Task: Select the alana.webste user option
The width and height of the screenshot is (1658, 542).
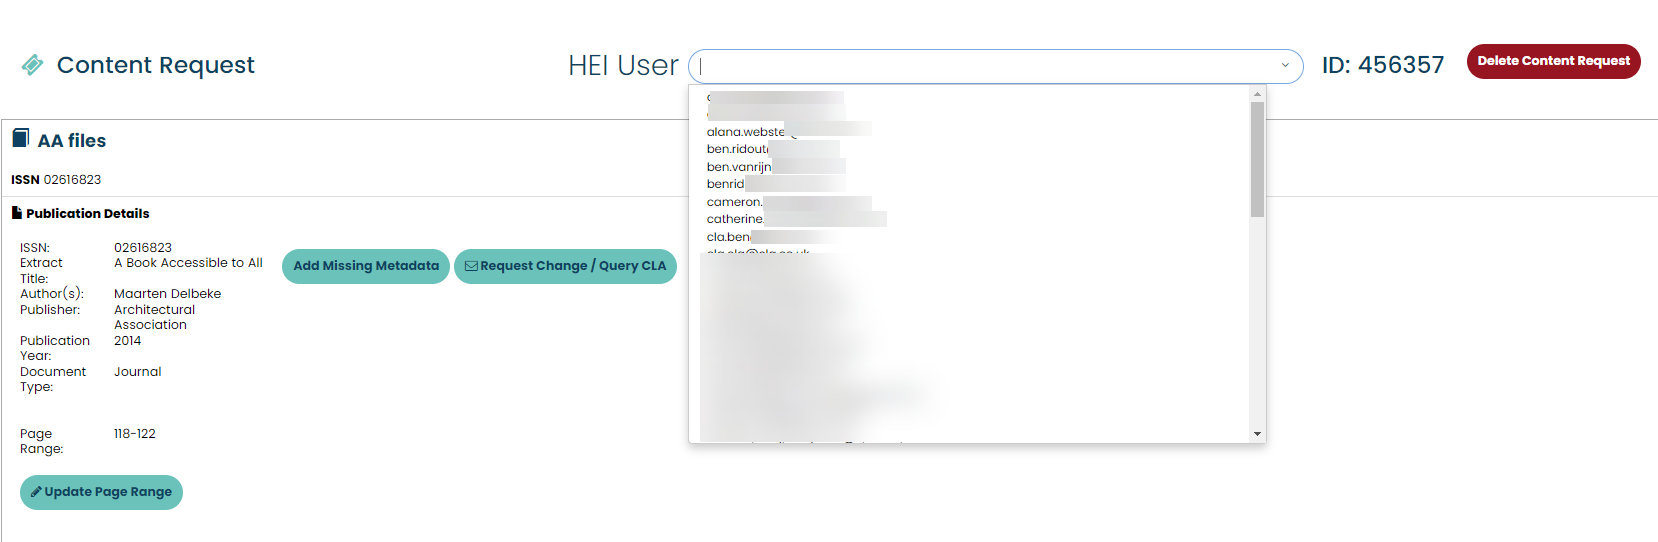Action: tap(746, 132)
